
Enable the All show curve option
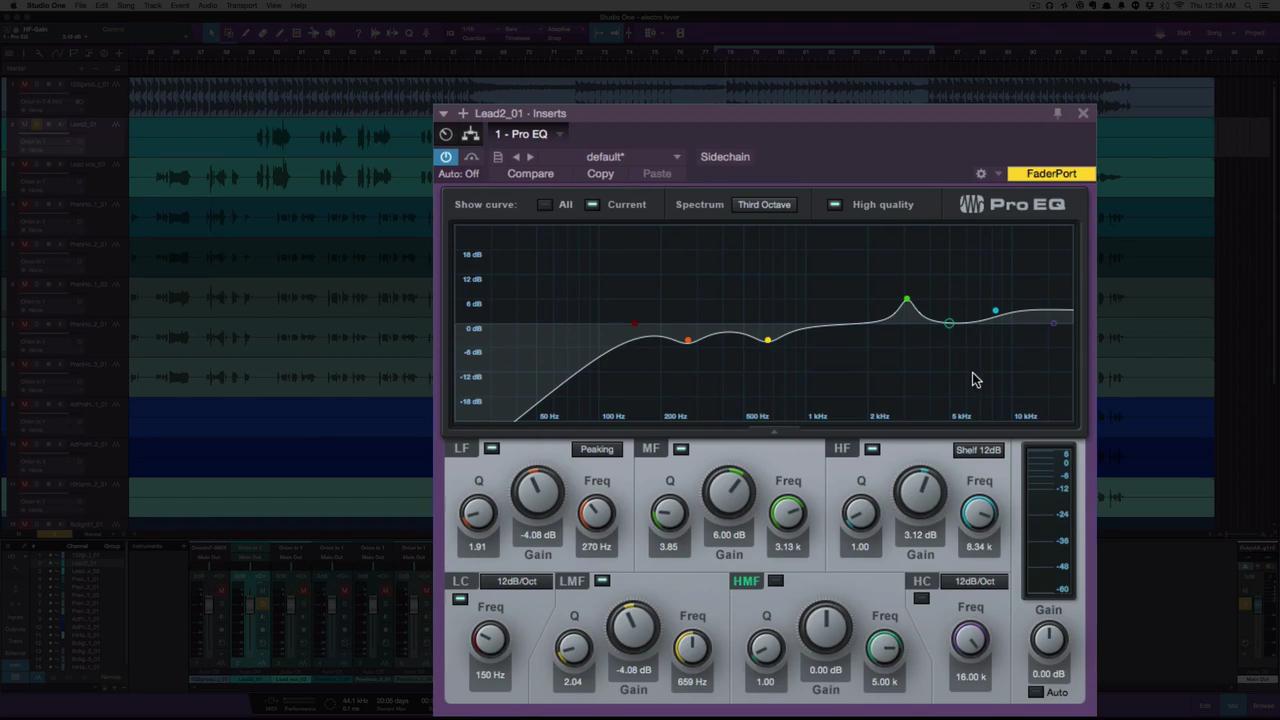pos(544,204)
